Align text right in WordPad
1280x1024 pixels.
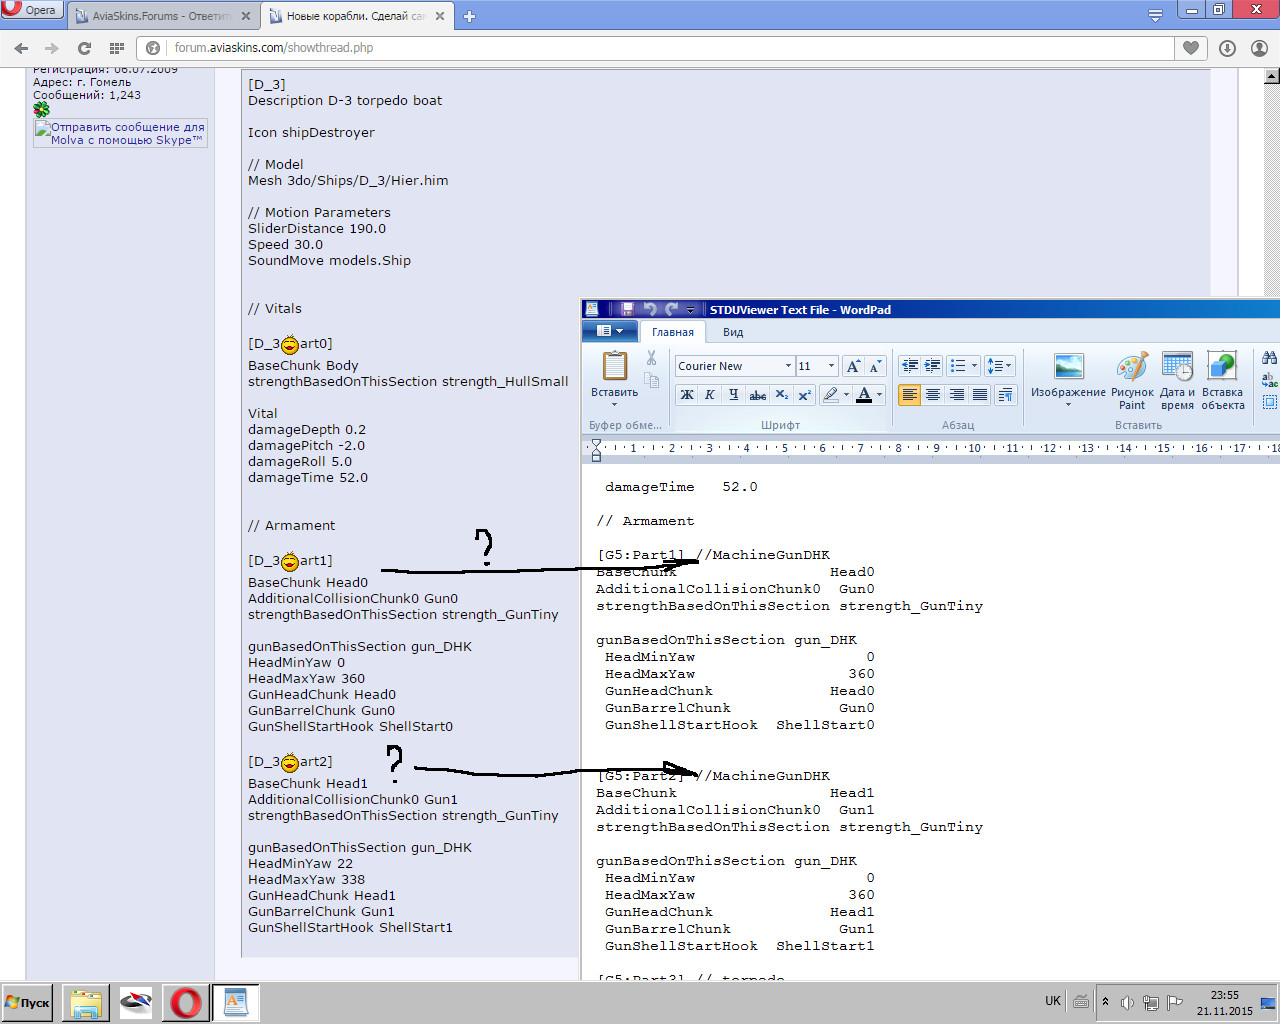coord(957,395)
